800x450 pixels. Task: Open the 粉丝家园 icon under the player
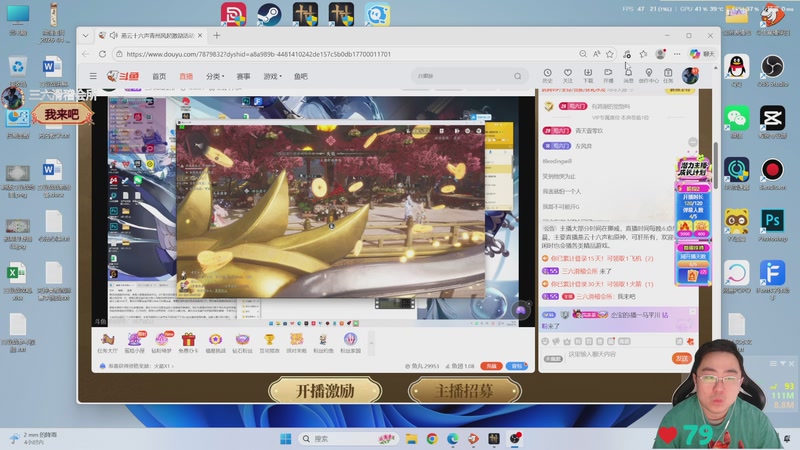(351, 343)
